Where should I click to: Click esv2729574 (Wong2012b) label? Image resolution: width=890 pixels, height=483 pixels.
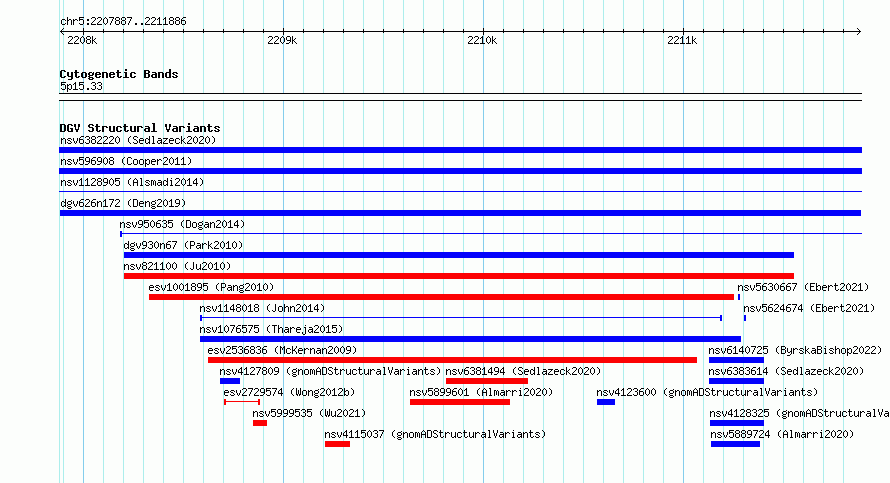[289, 392]
